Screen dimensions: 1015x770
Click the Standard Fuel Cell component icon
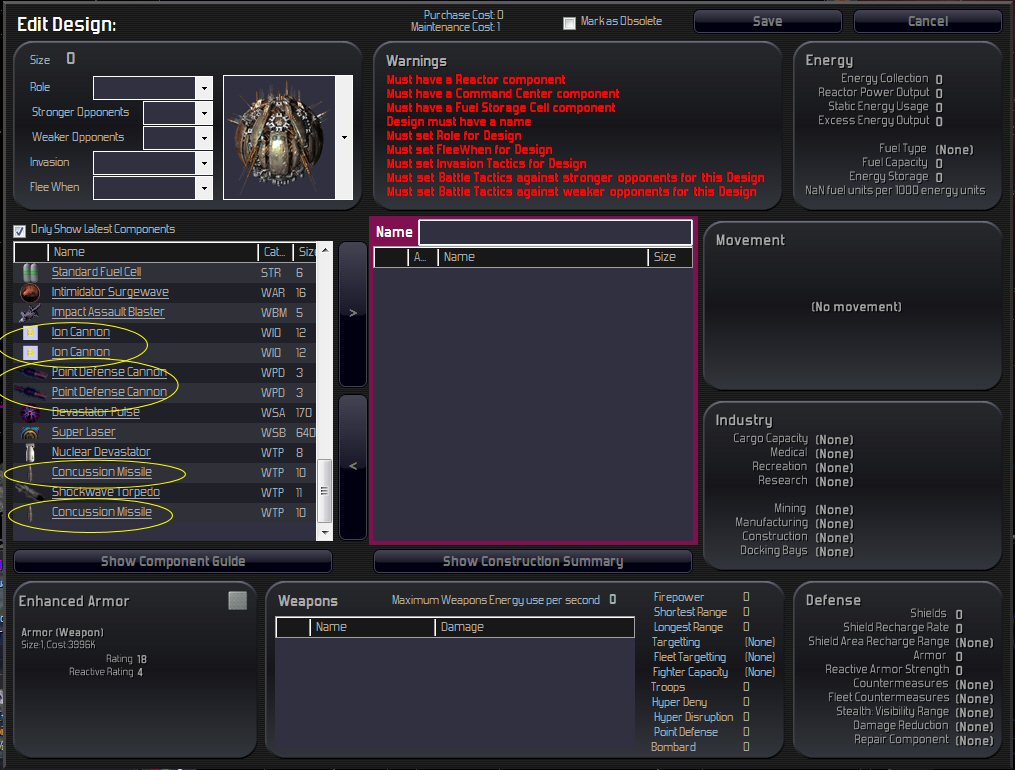coord(30,272)
